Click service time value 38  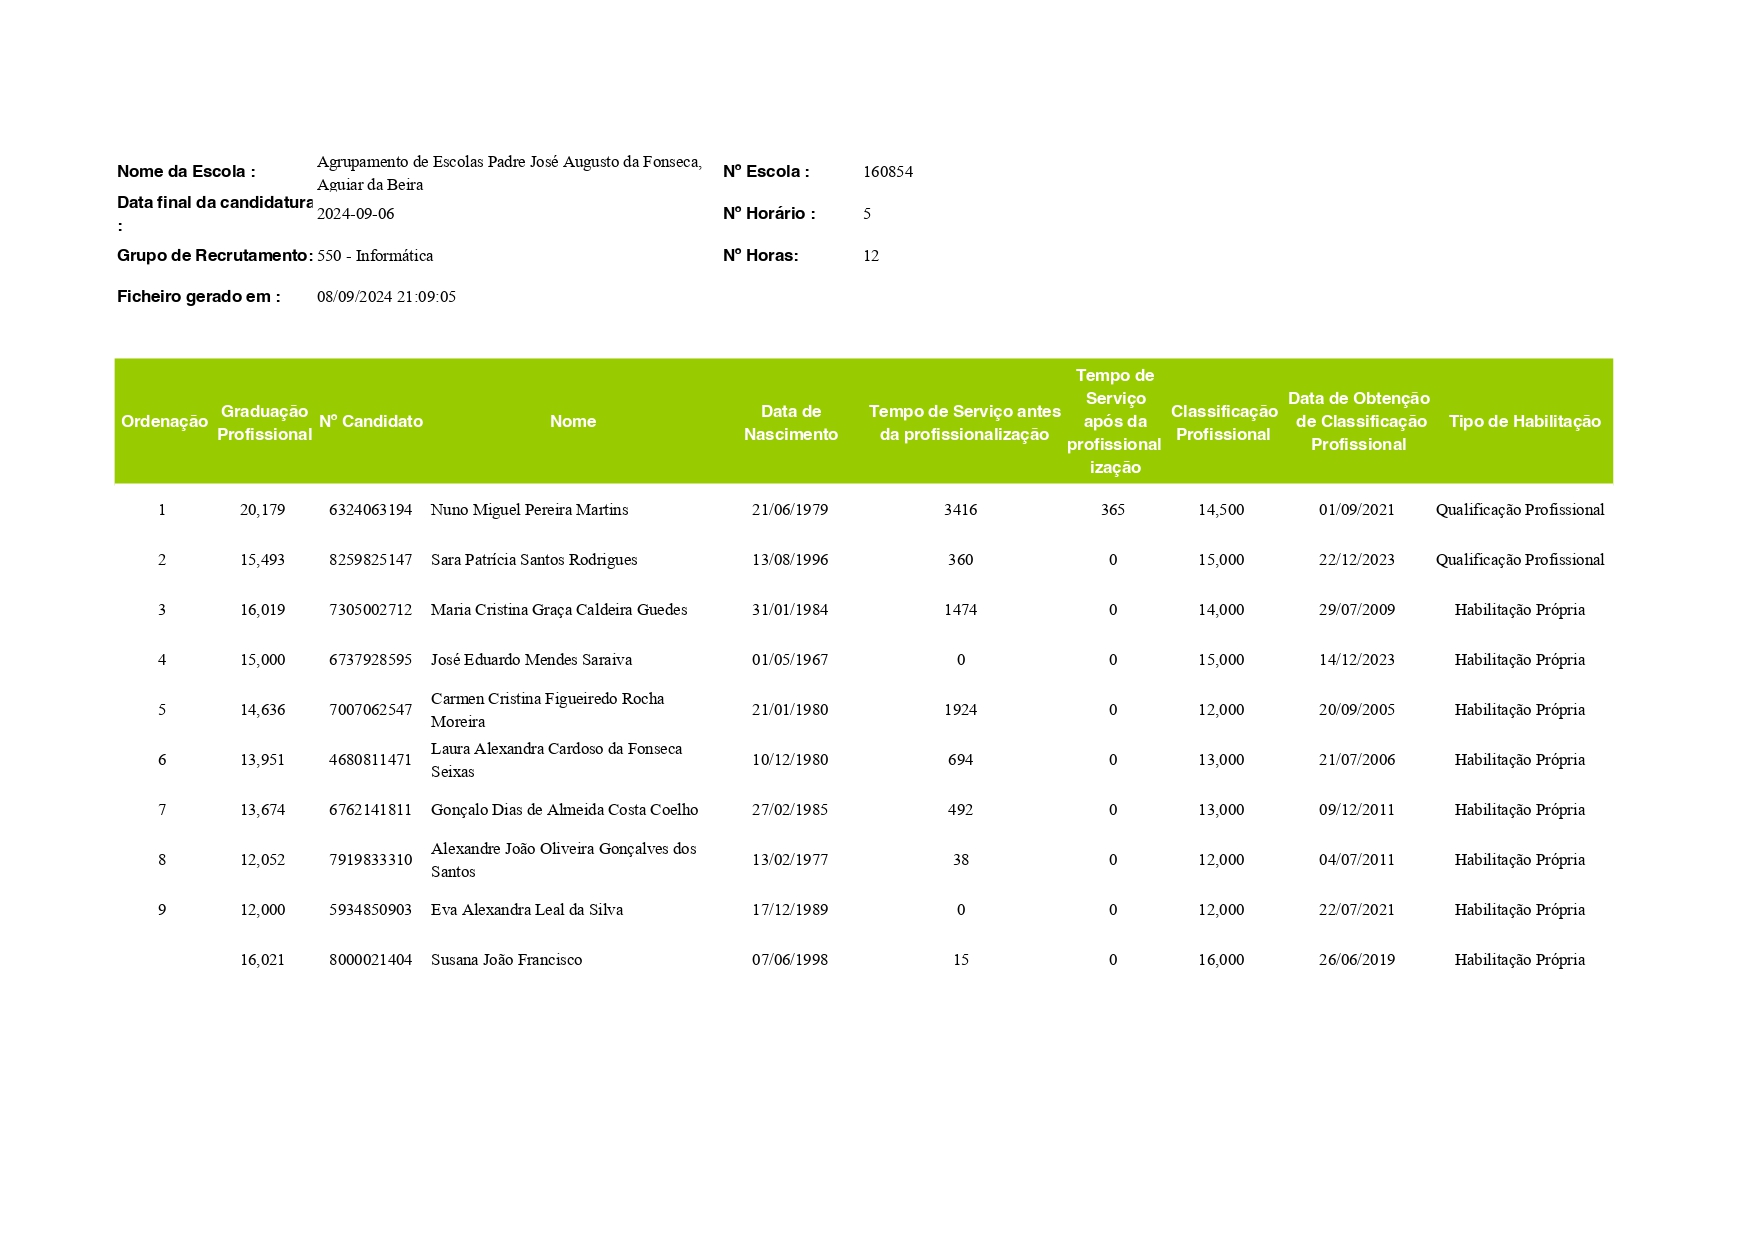[961, 860]
